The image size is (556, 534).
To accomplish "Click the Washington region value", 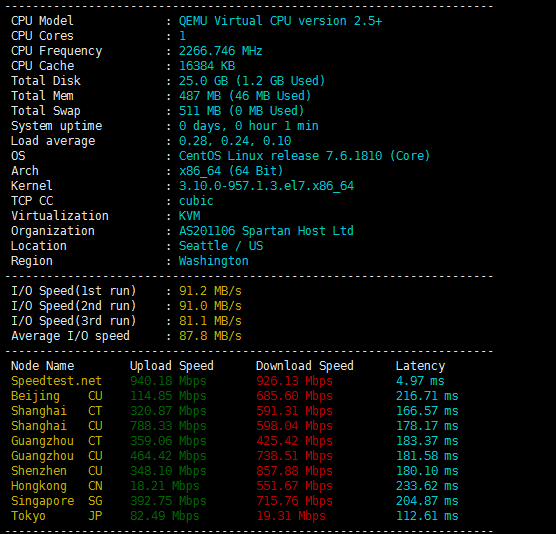I will pos(213,261).
